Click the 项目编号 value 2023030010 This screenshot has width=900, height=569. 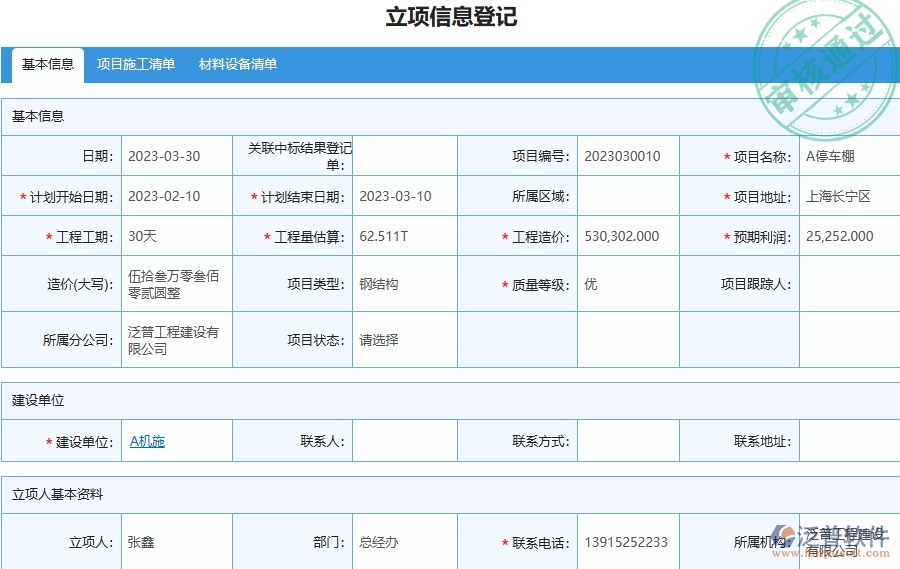coord(622,156)
